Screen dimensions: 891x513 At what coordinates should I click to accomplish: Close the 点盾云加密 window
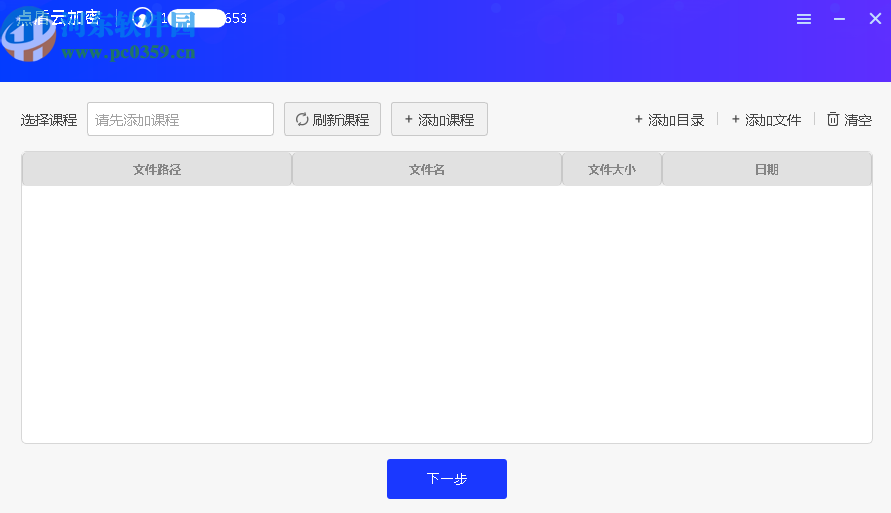[875, 19]
